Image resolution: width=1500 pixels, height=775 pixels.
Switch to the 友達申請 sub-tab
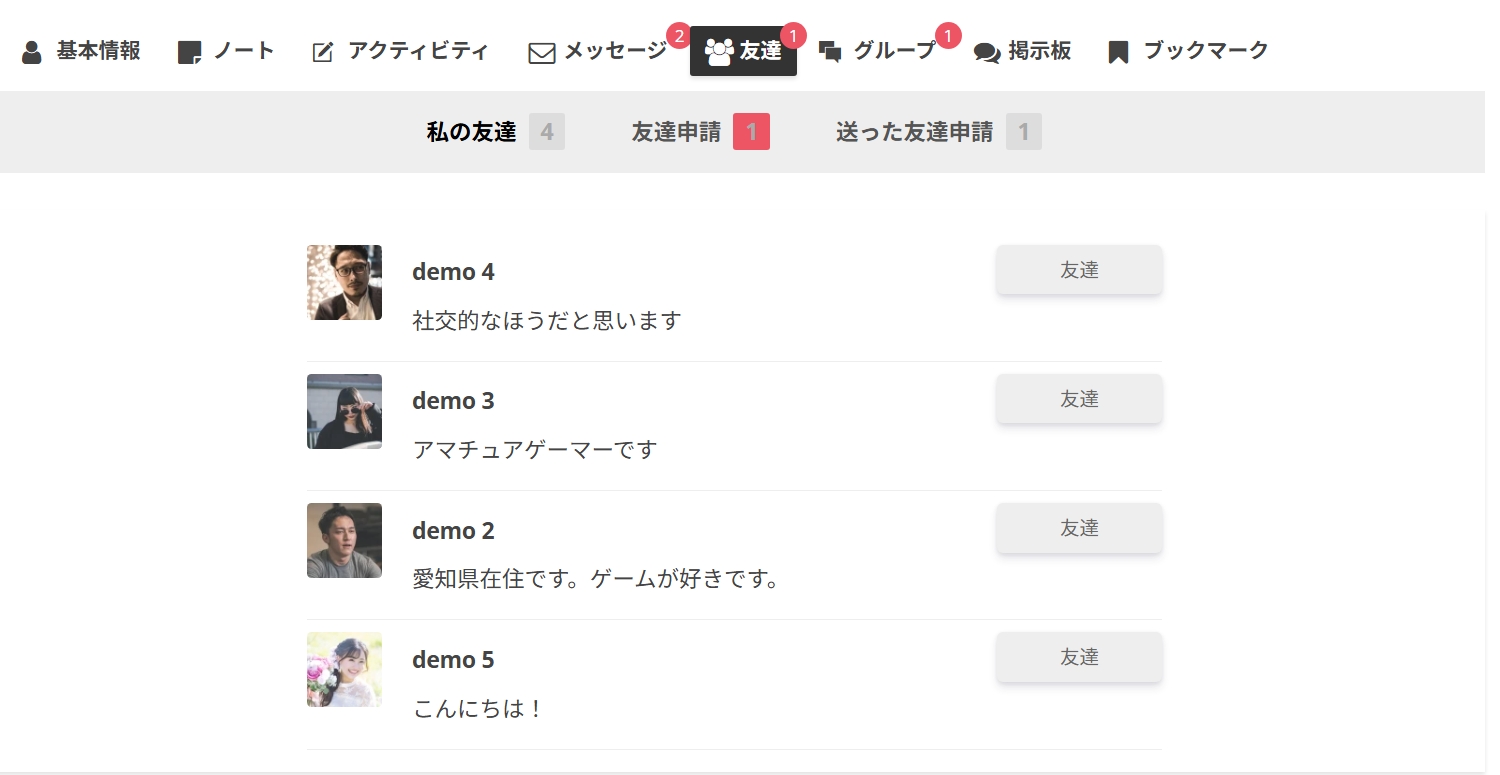pos(676,132)
